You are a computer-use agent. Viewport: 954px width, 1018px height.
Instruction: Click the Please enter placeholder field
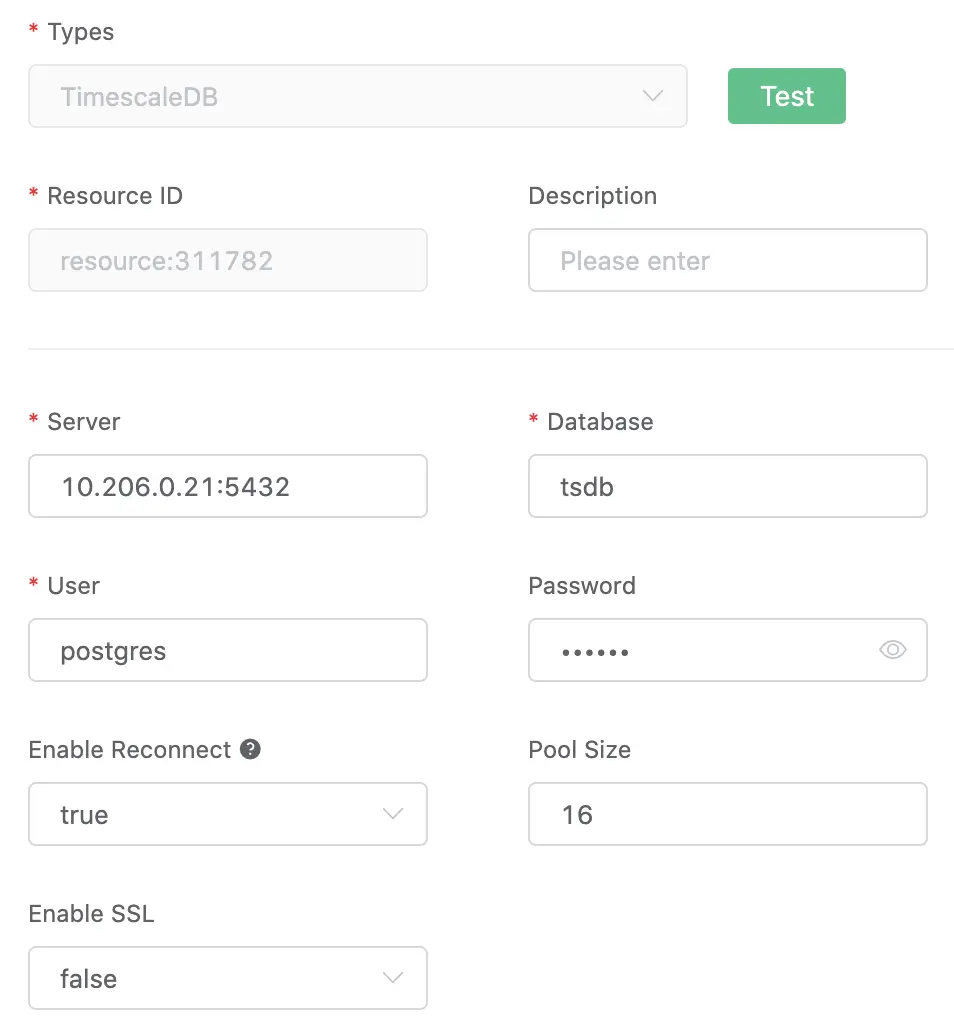[727, 260]
